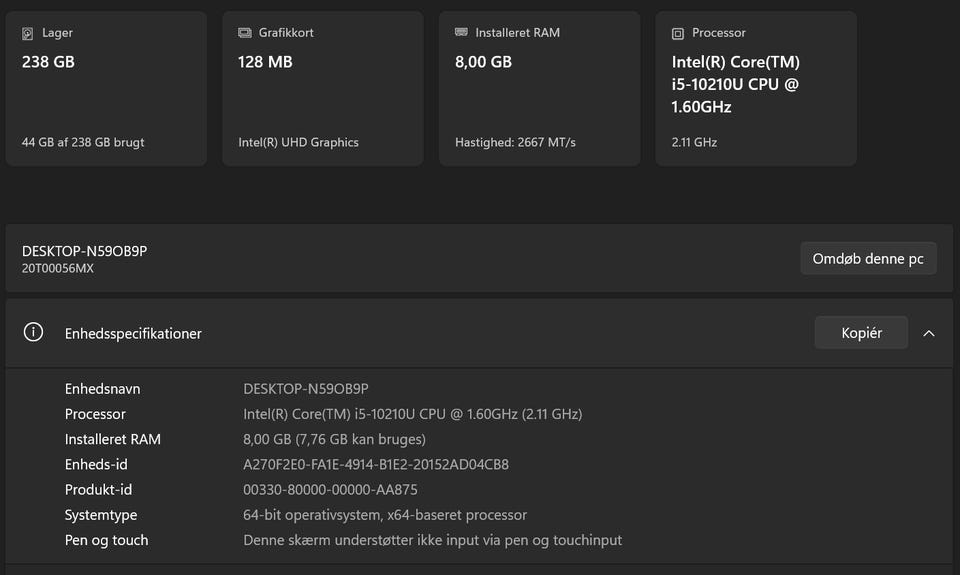Click the processor value with 1.60GHz (2.11 GHz)
The height and width of the screenshot is (575, 960).
point(413,414)
